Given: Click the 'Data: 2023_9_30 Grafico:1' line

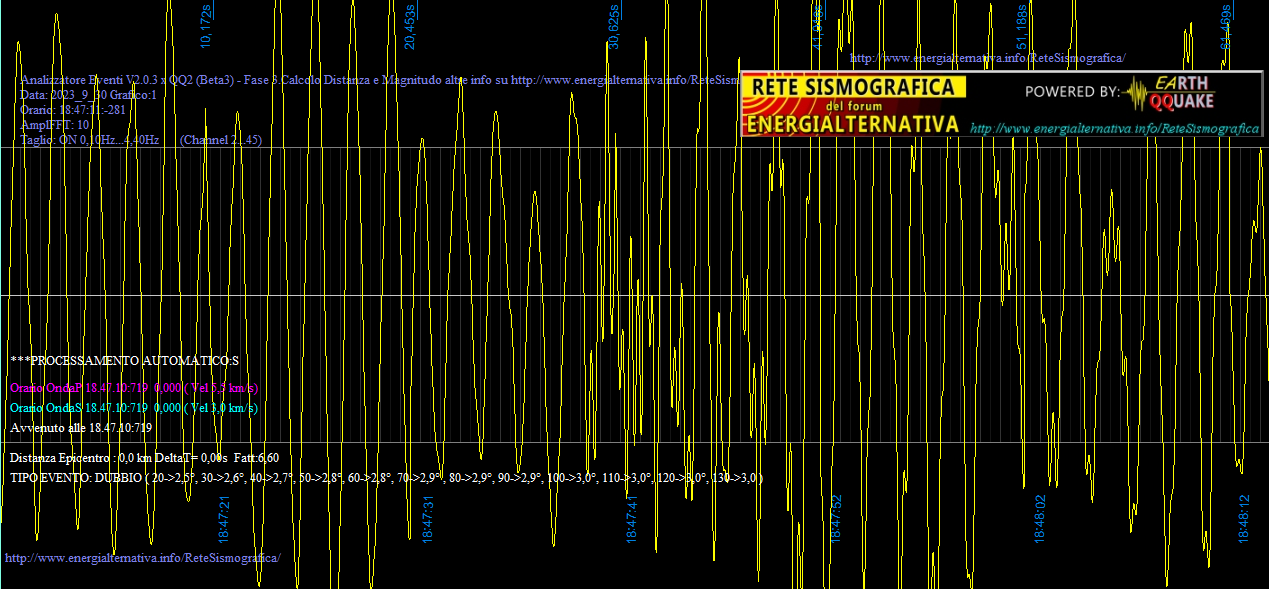Looking at the screenshot, I should click(x=89, y=95).
